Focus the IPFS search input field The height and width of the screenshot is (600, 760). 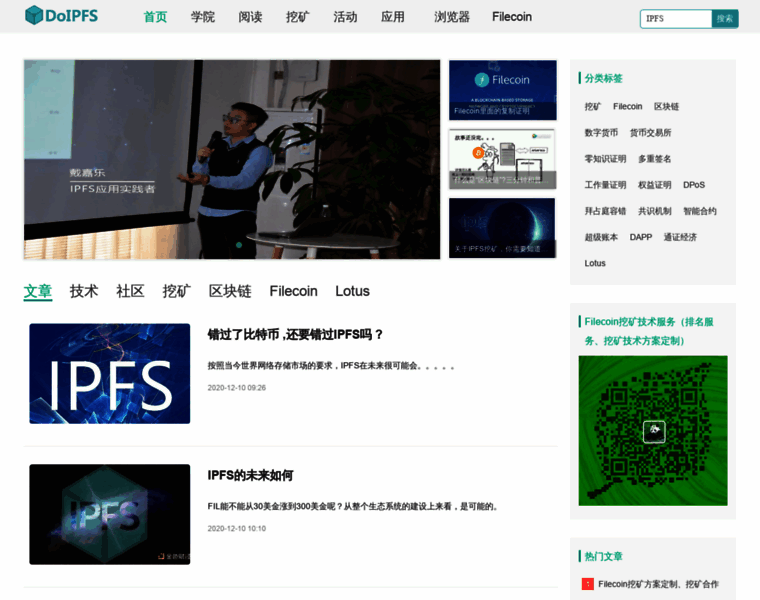[x=676, y=19]
